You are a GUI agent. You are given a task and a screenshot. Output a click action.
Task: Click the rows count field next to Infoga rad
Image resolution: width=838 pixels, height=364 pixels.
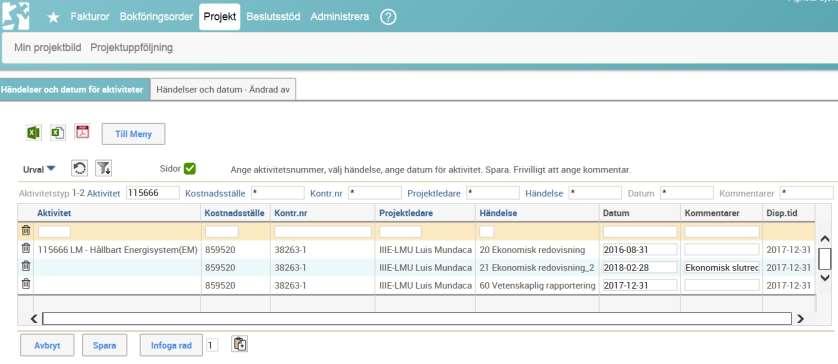tap(212, 345)
